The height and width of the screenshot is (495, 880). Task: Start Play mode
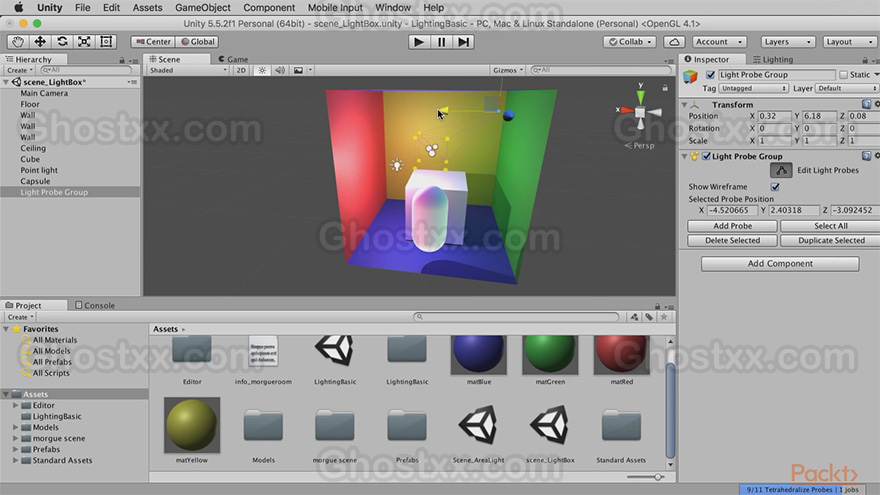coord(418,42)
